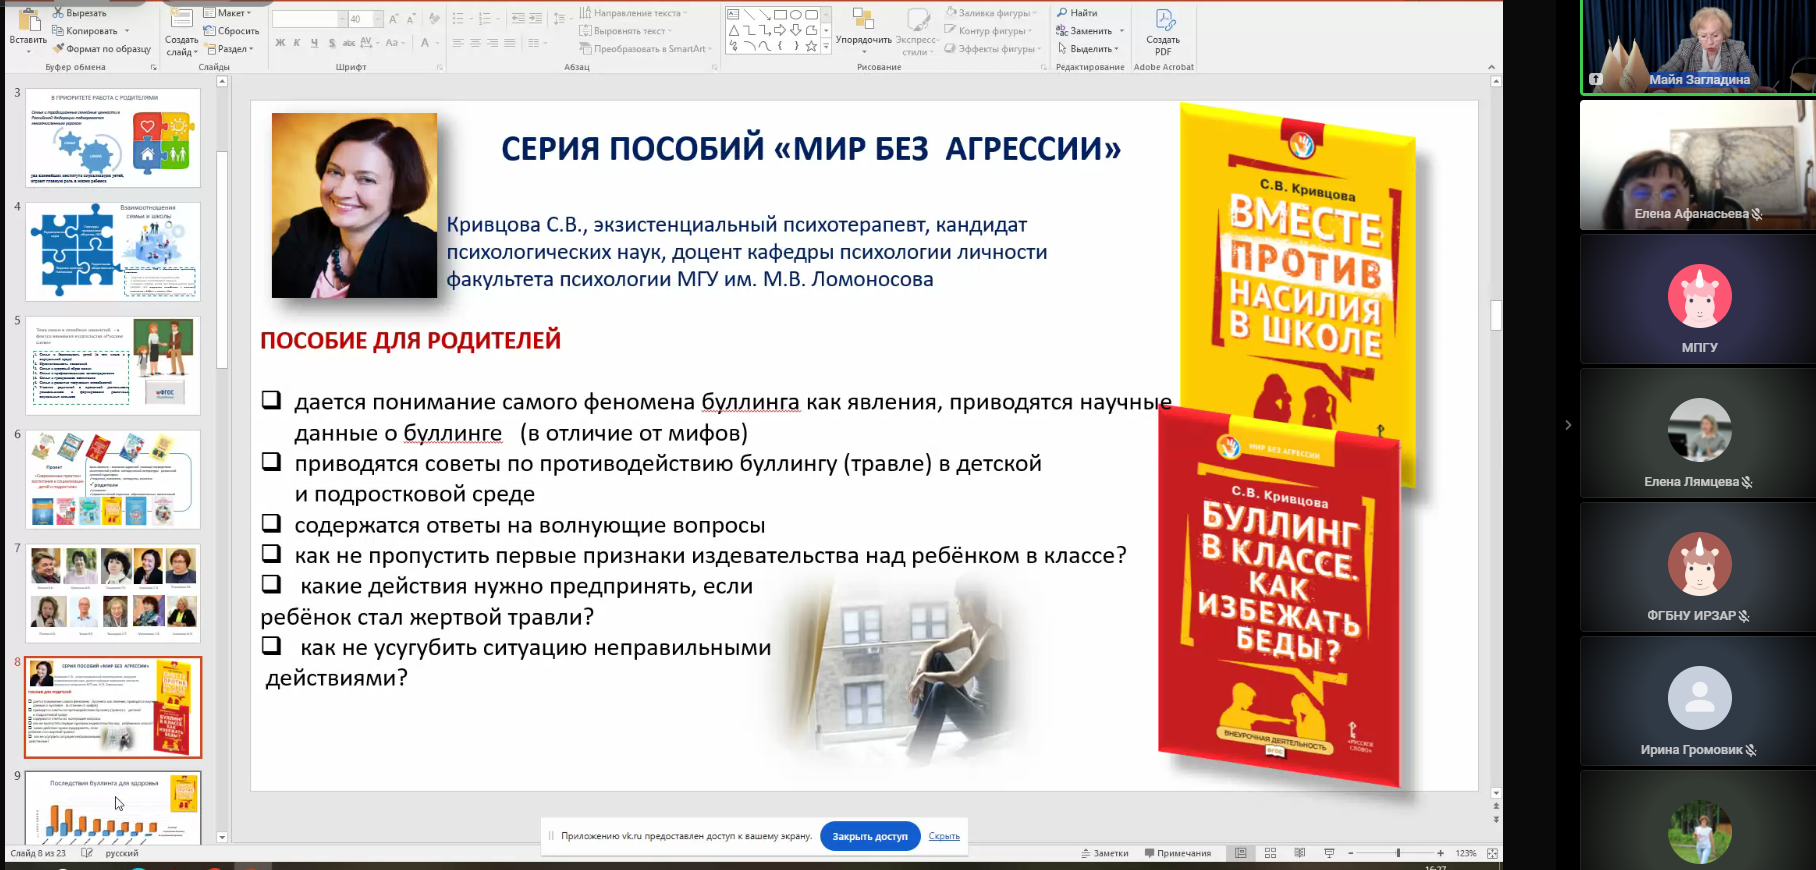Click the Cut (Вырезать) scissors button
This screenshot has height=870, width=1816.
[x=78, y=13]
